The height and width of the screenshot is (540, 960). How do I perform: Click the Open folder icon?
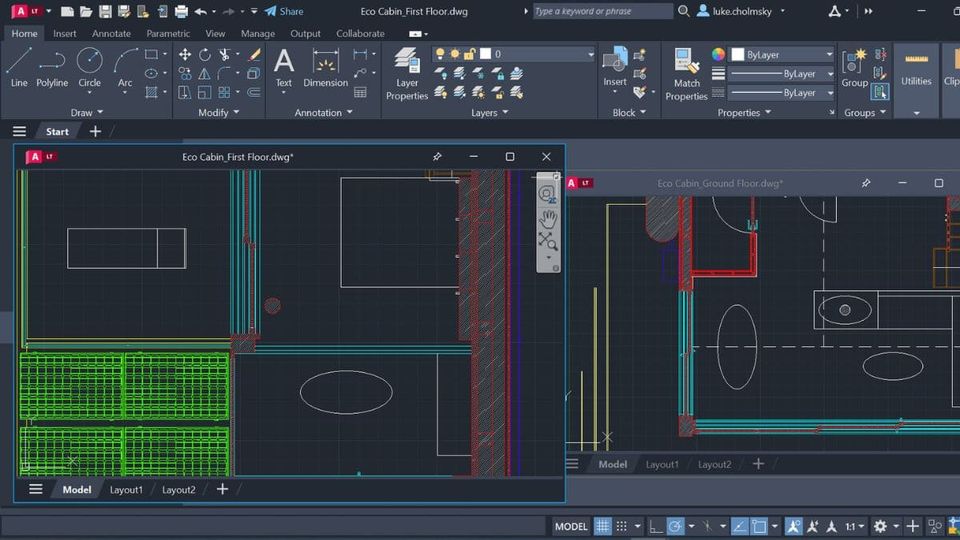pyautogui.click(x=86, y=11)
